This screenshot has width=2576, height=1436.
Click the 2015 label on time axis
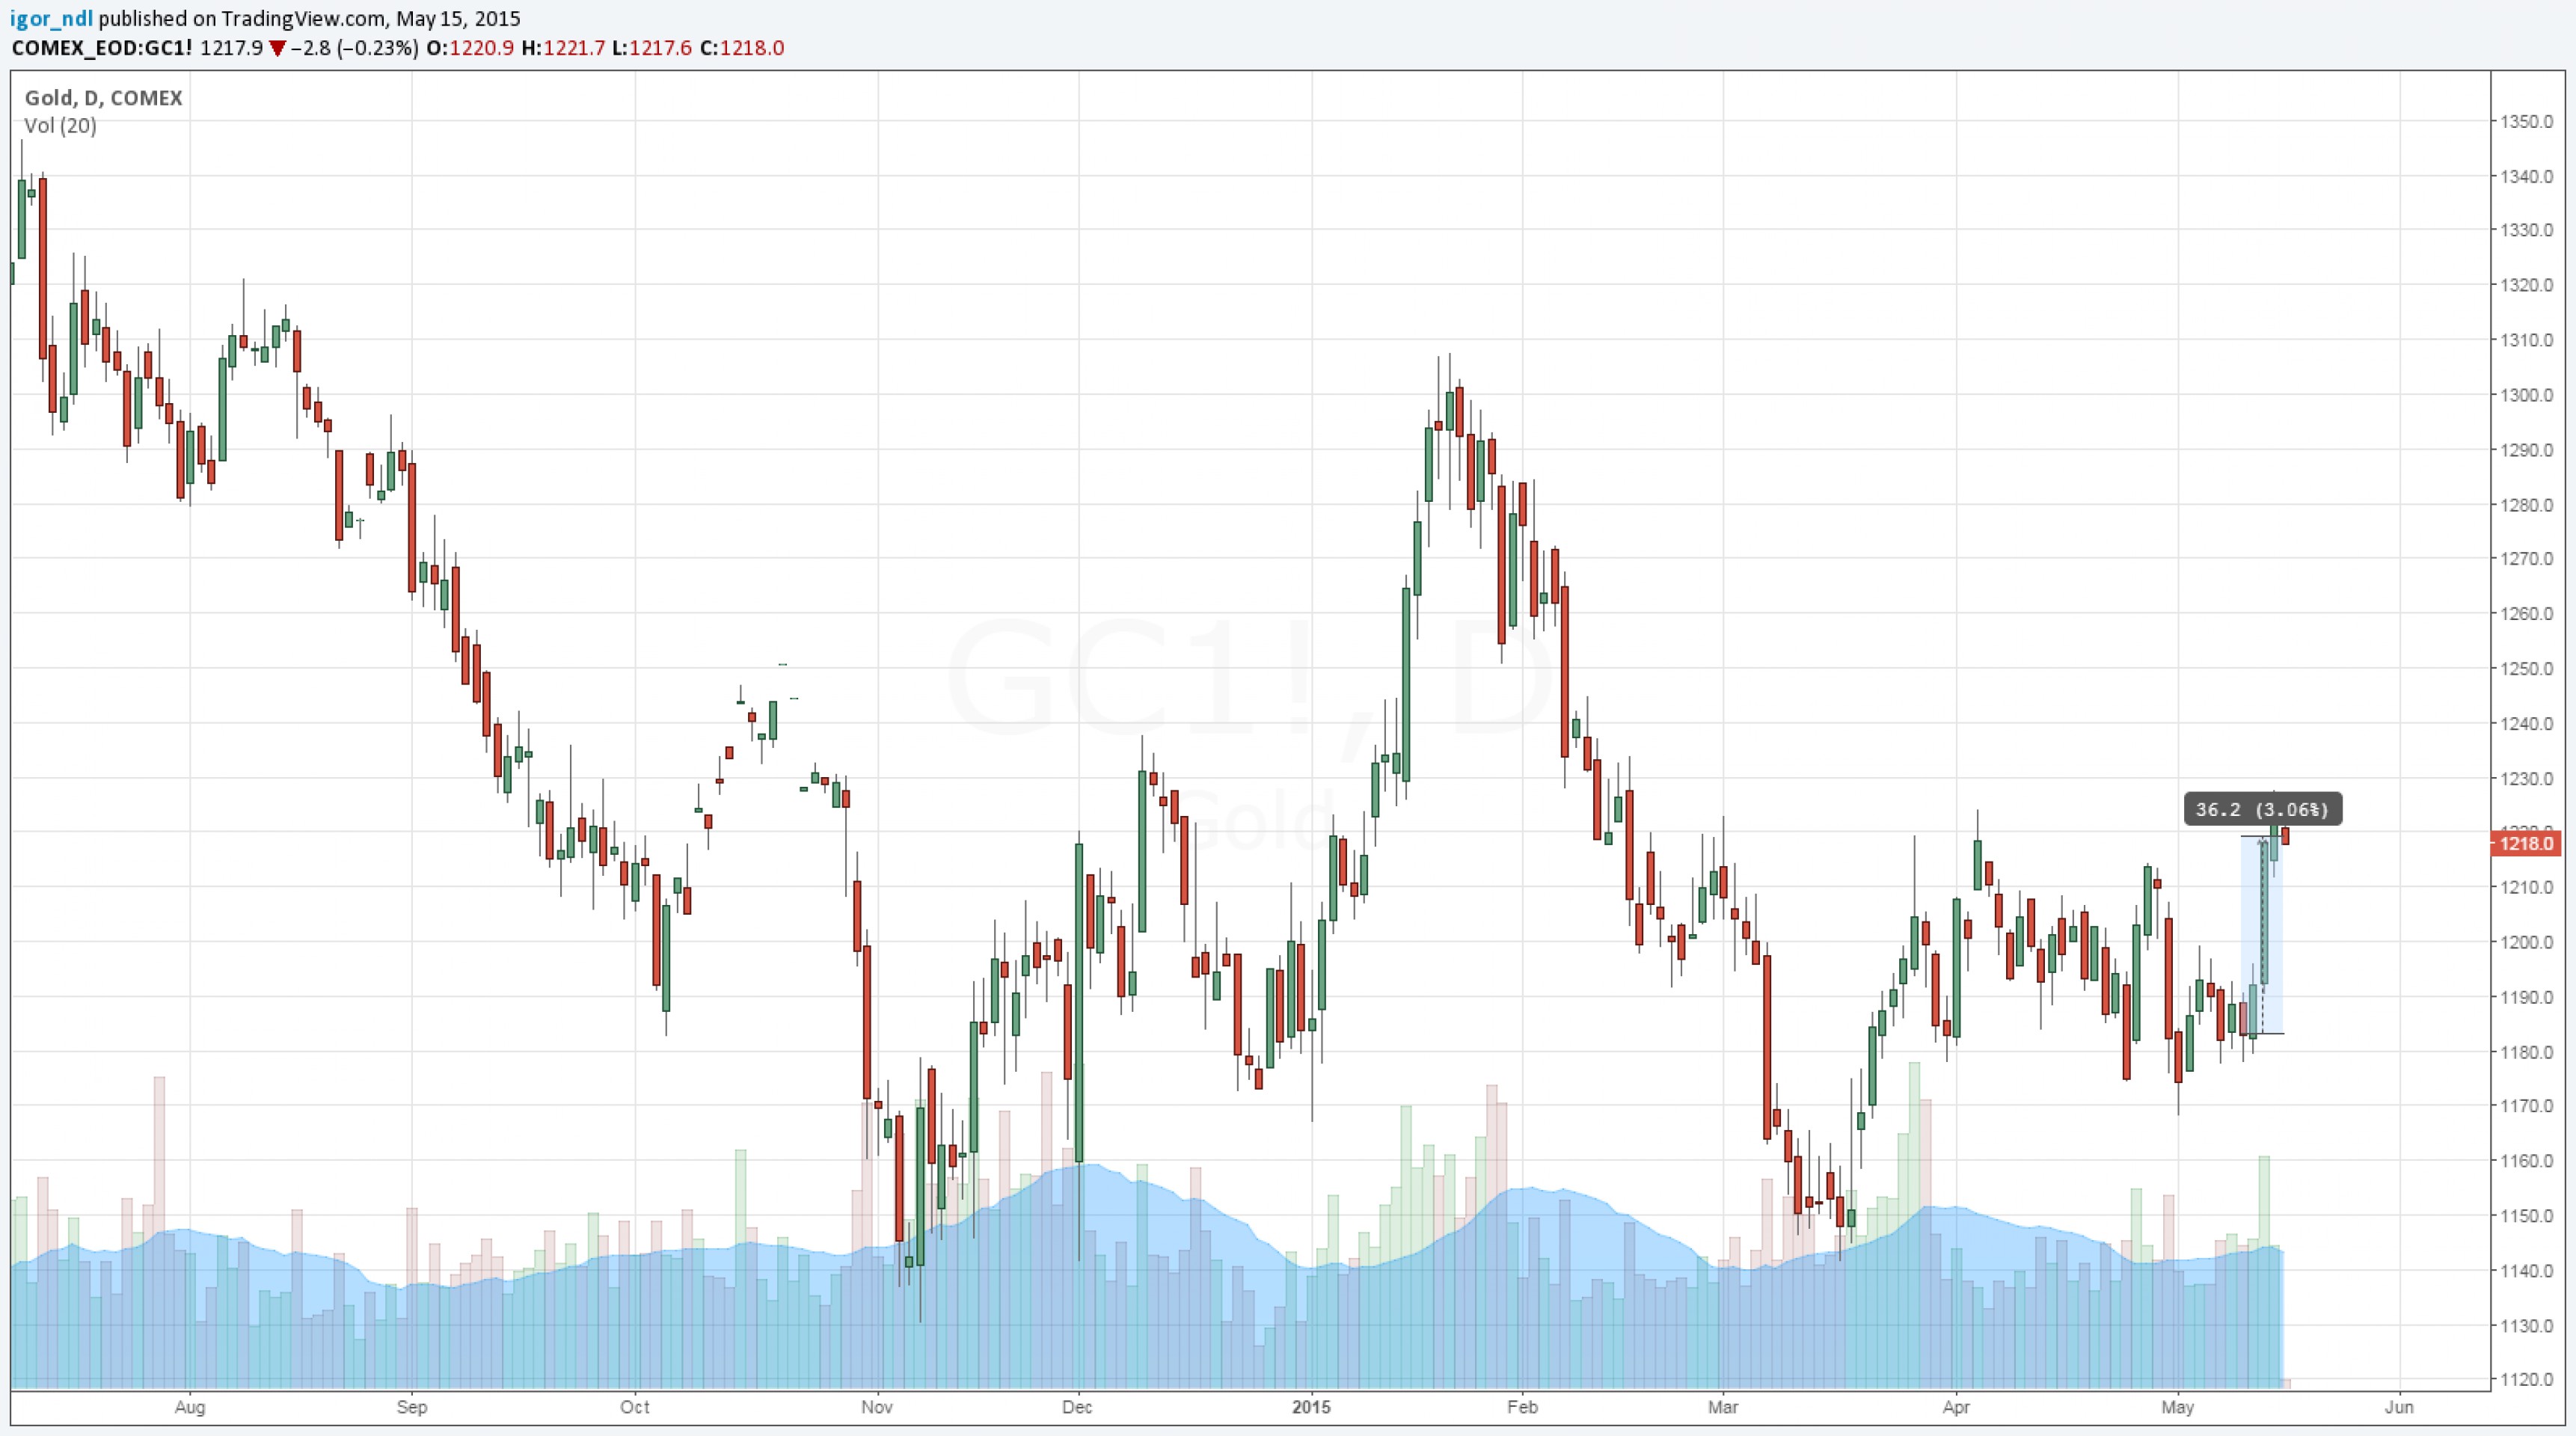pyautogui.click(x=1311, y=1407)
